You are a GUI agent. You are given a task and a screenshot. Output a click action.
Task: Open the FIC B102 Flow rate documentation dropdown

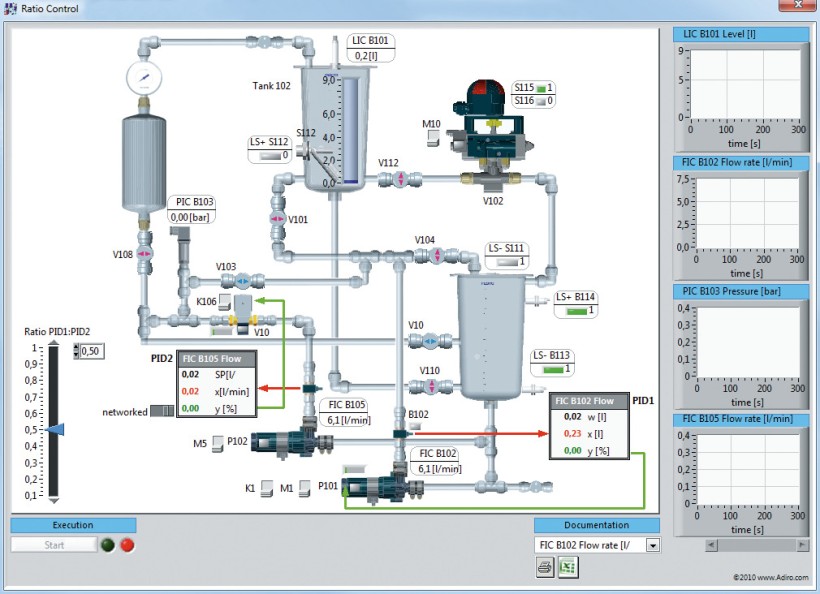click(x=652, y=545)
